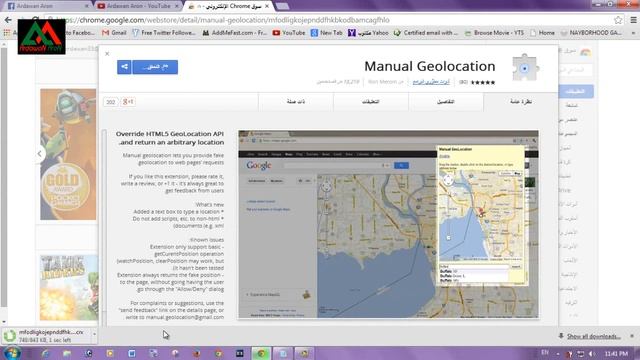640x360 pixels.
Task: Select the Details tab in the dialog
Action: (446, 102)
